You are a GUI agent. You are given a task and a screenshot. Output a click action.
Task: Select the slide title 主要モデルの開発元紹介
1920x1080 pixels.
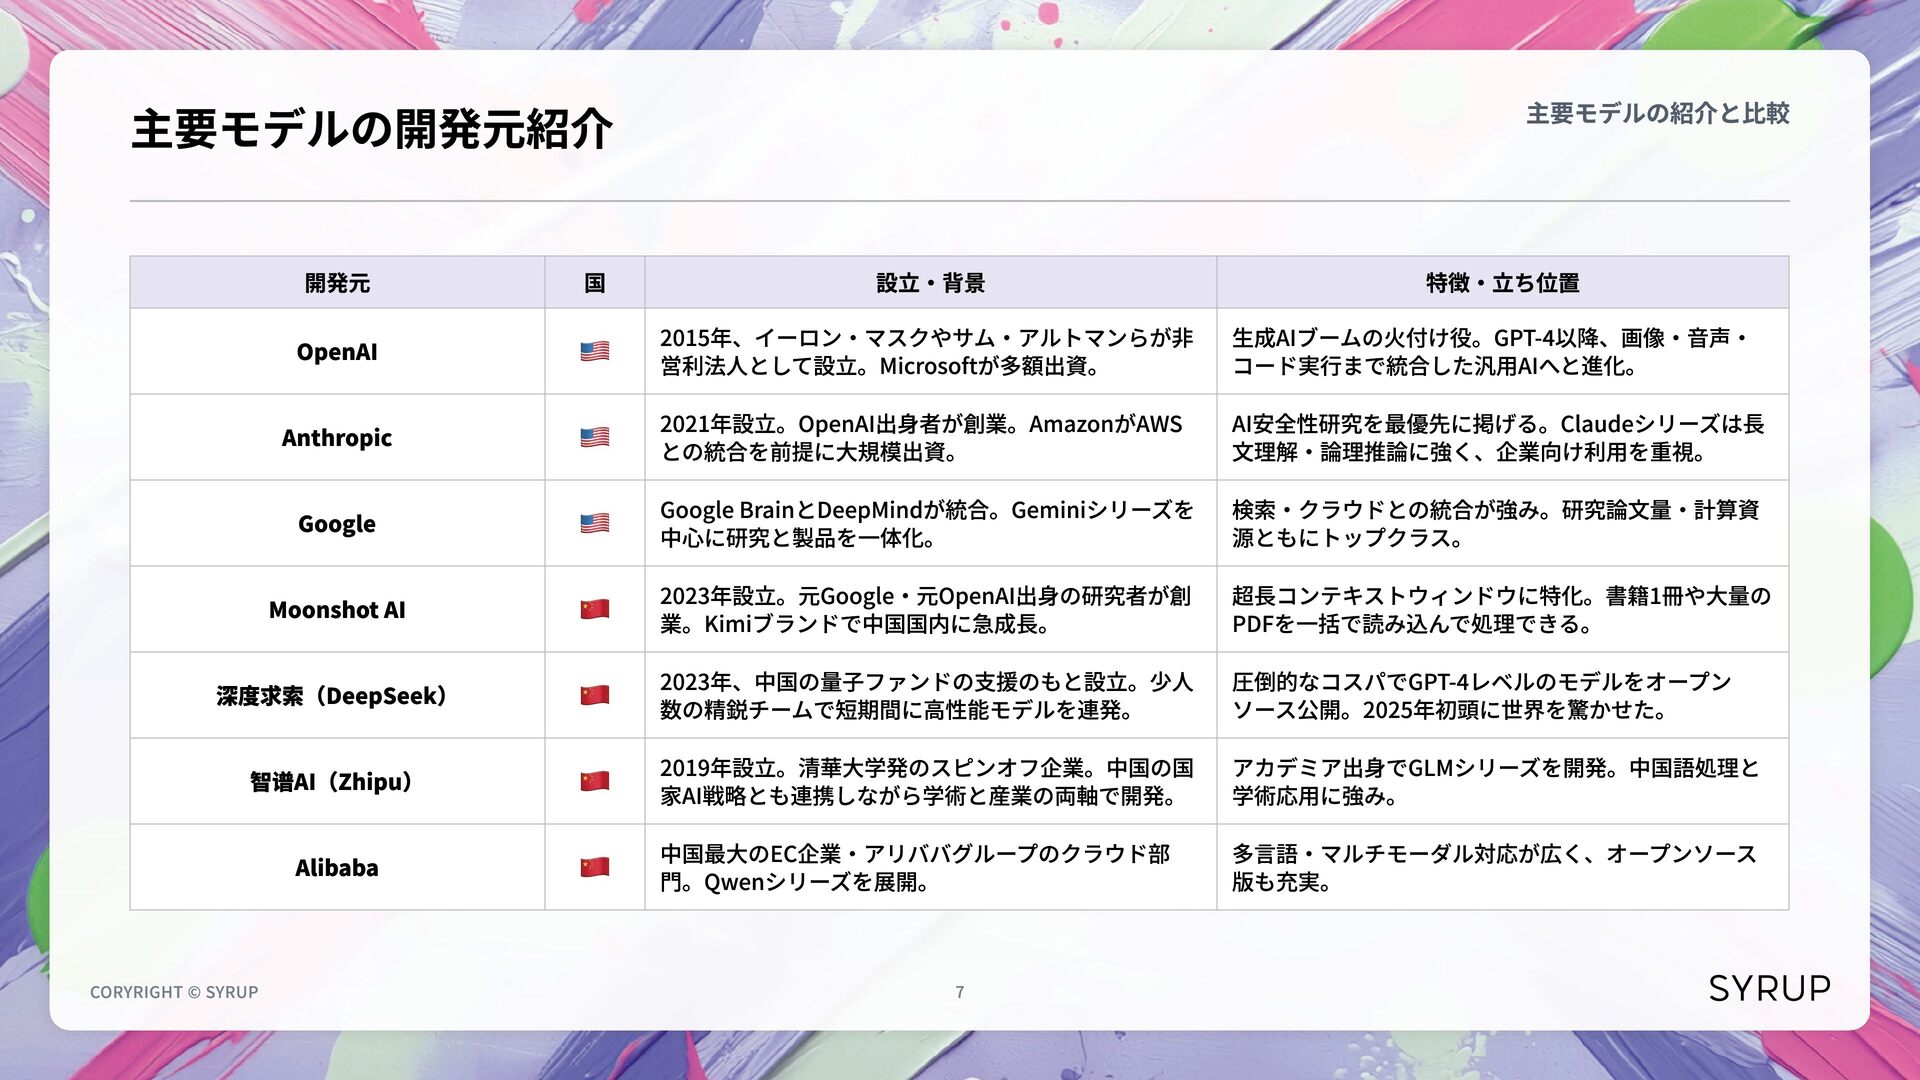click(371, 129)
